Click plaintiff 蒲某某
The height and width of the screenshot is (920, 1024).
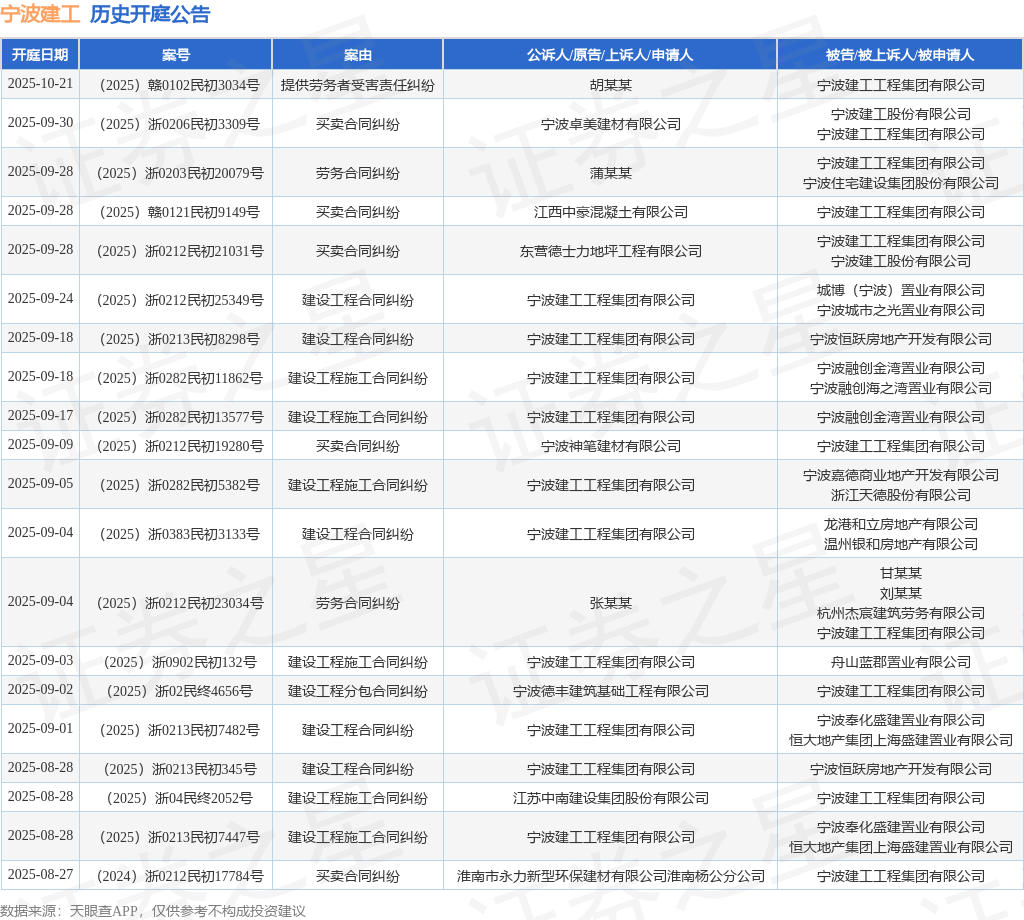click(611, 173)
